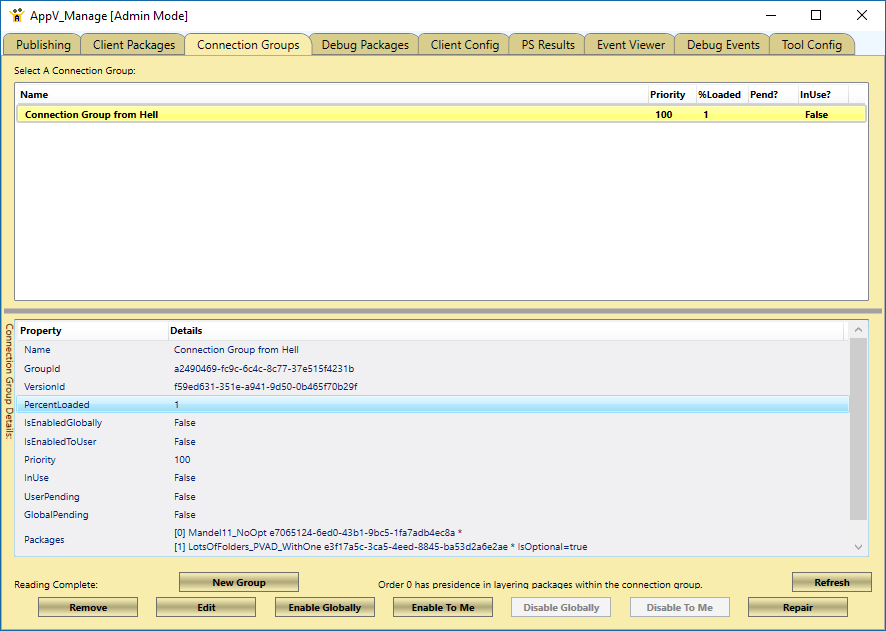Sort list by Name column header
This screenshot has width=886, height=631.
[332, 94]
